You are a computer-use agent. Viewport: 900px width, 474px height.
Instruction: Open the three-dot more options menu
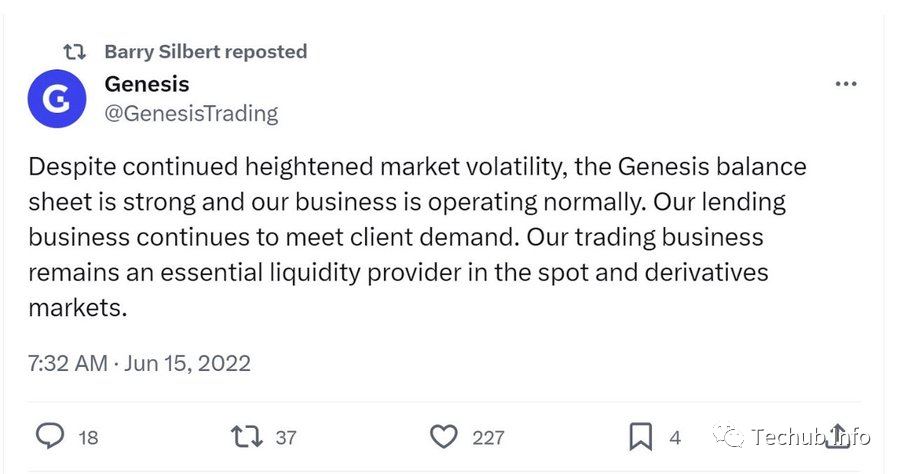point(846,84)
